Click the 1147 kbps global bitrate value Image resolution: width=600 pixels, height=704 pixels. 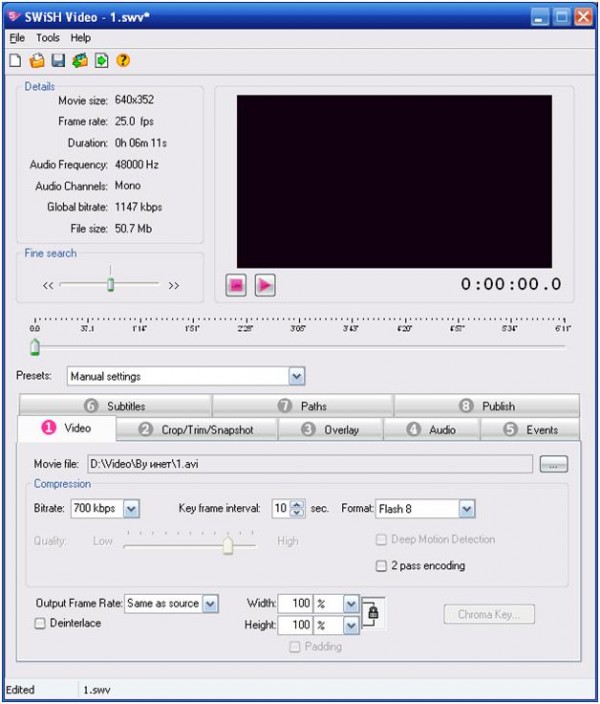pyautogui.click(x=138, y=207)
